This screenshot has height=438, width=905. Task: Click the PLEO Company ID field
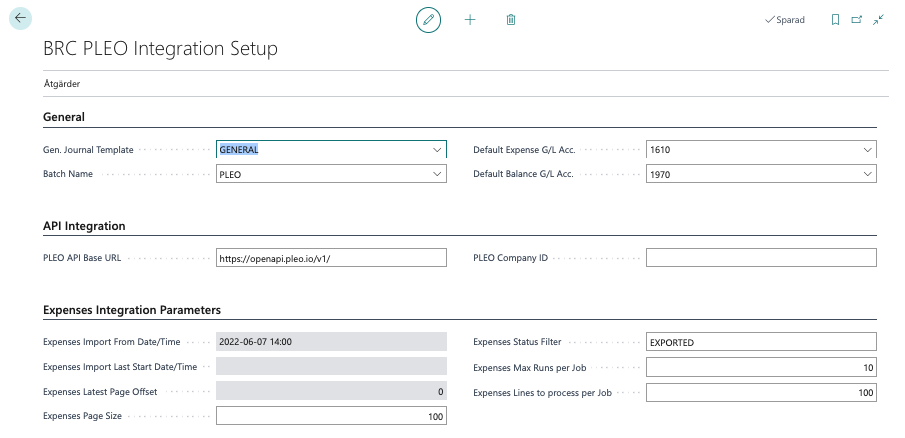click(760, 258)
